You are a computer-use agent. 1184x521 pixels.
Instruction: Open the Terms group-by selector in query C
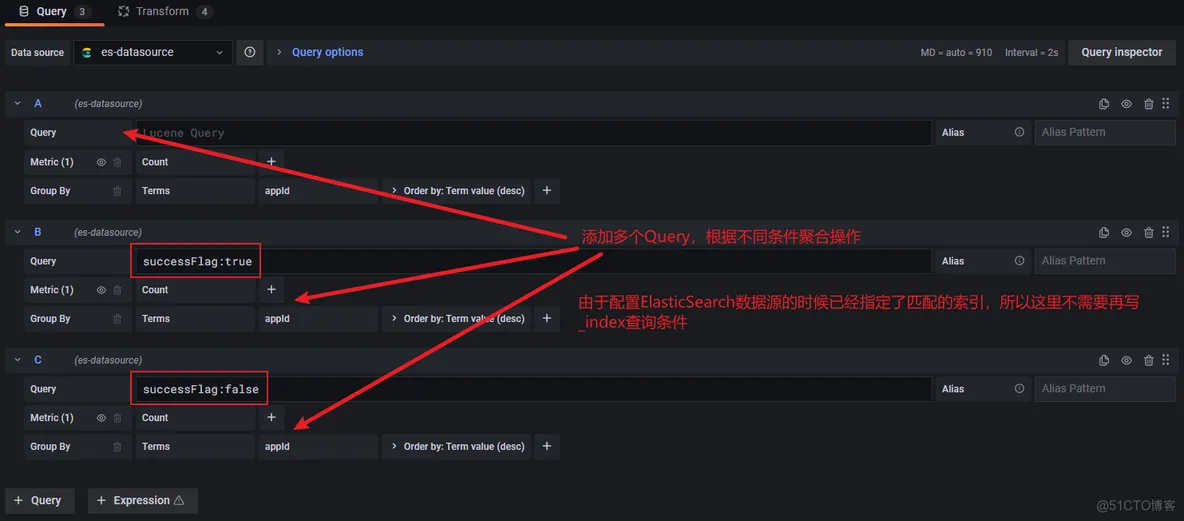pyautogui.click(x=196, y=446)
